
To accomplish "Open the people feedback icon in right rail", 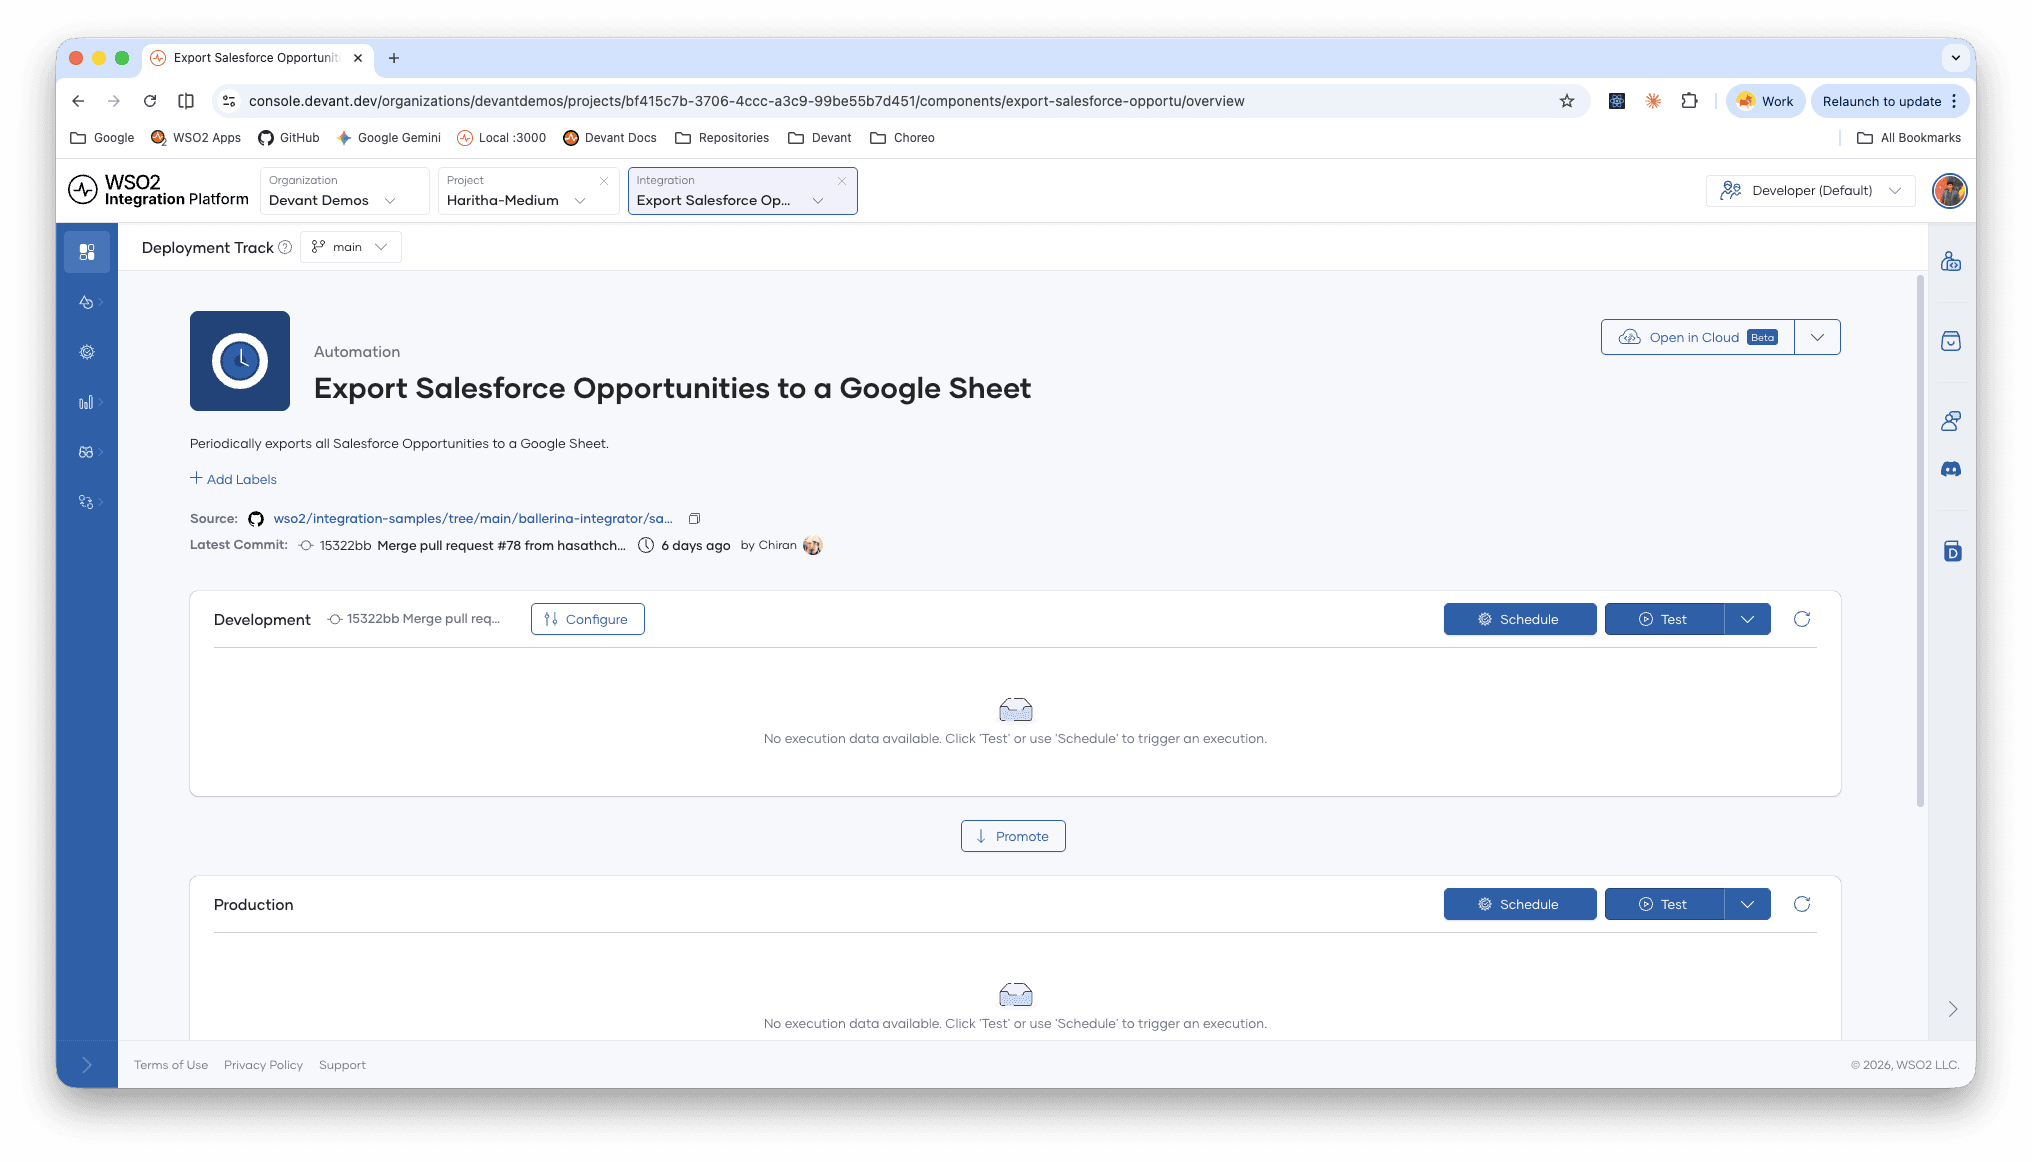I will coord(1951,421).
